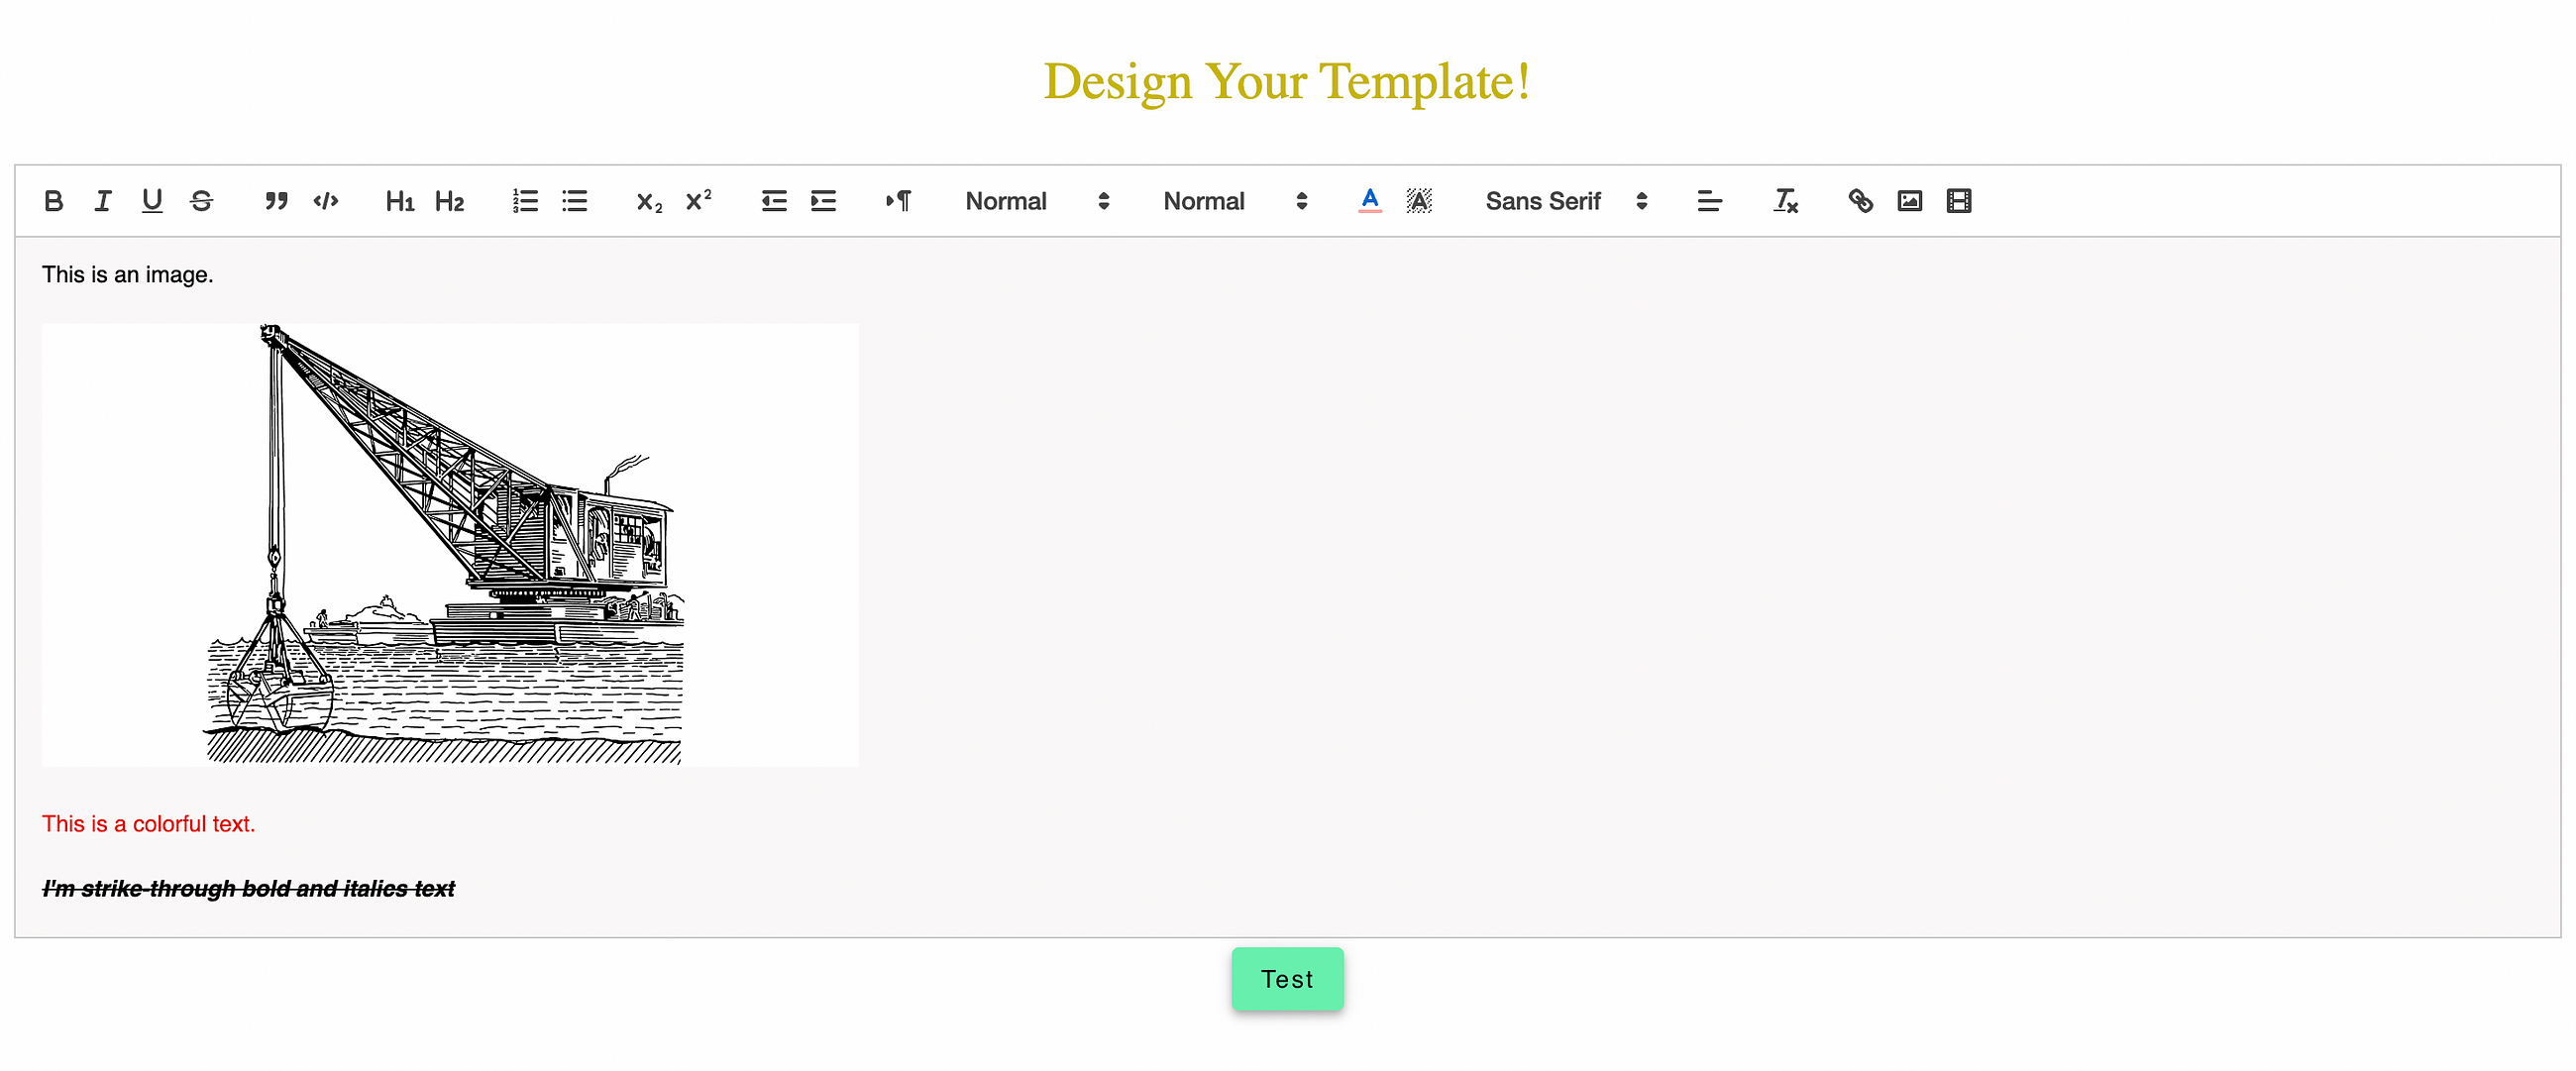Click the Test button
The height and width of the screenshot is (1071, 2576).
click(1288, 979)
